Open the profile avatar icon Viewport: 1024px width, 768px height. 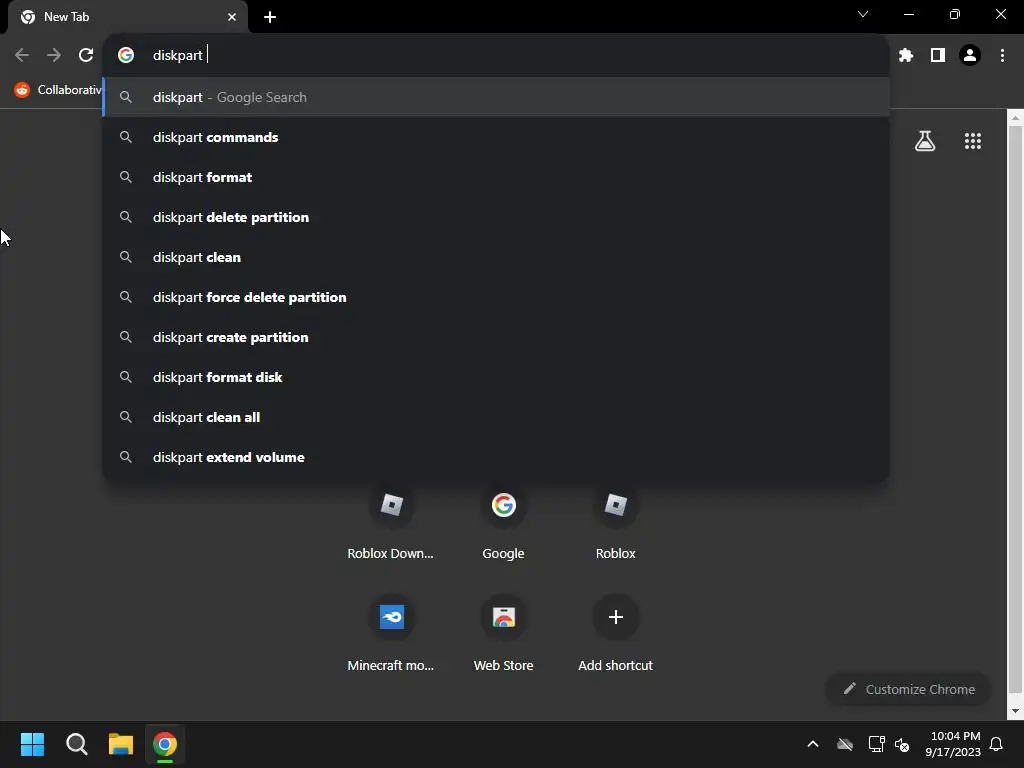(970, 55)
